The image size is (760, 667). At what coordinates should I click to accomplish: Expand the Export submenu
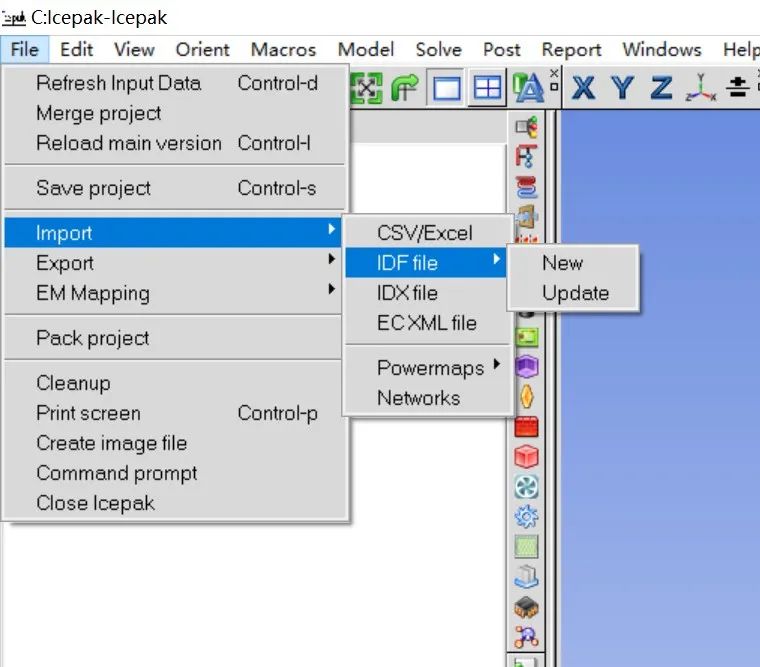(173, 263)
